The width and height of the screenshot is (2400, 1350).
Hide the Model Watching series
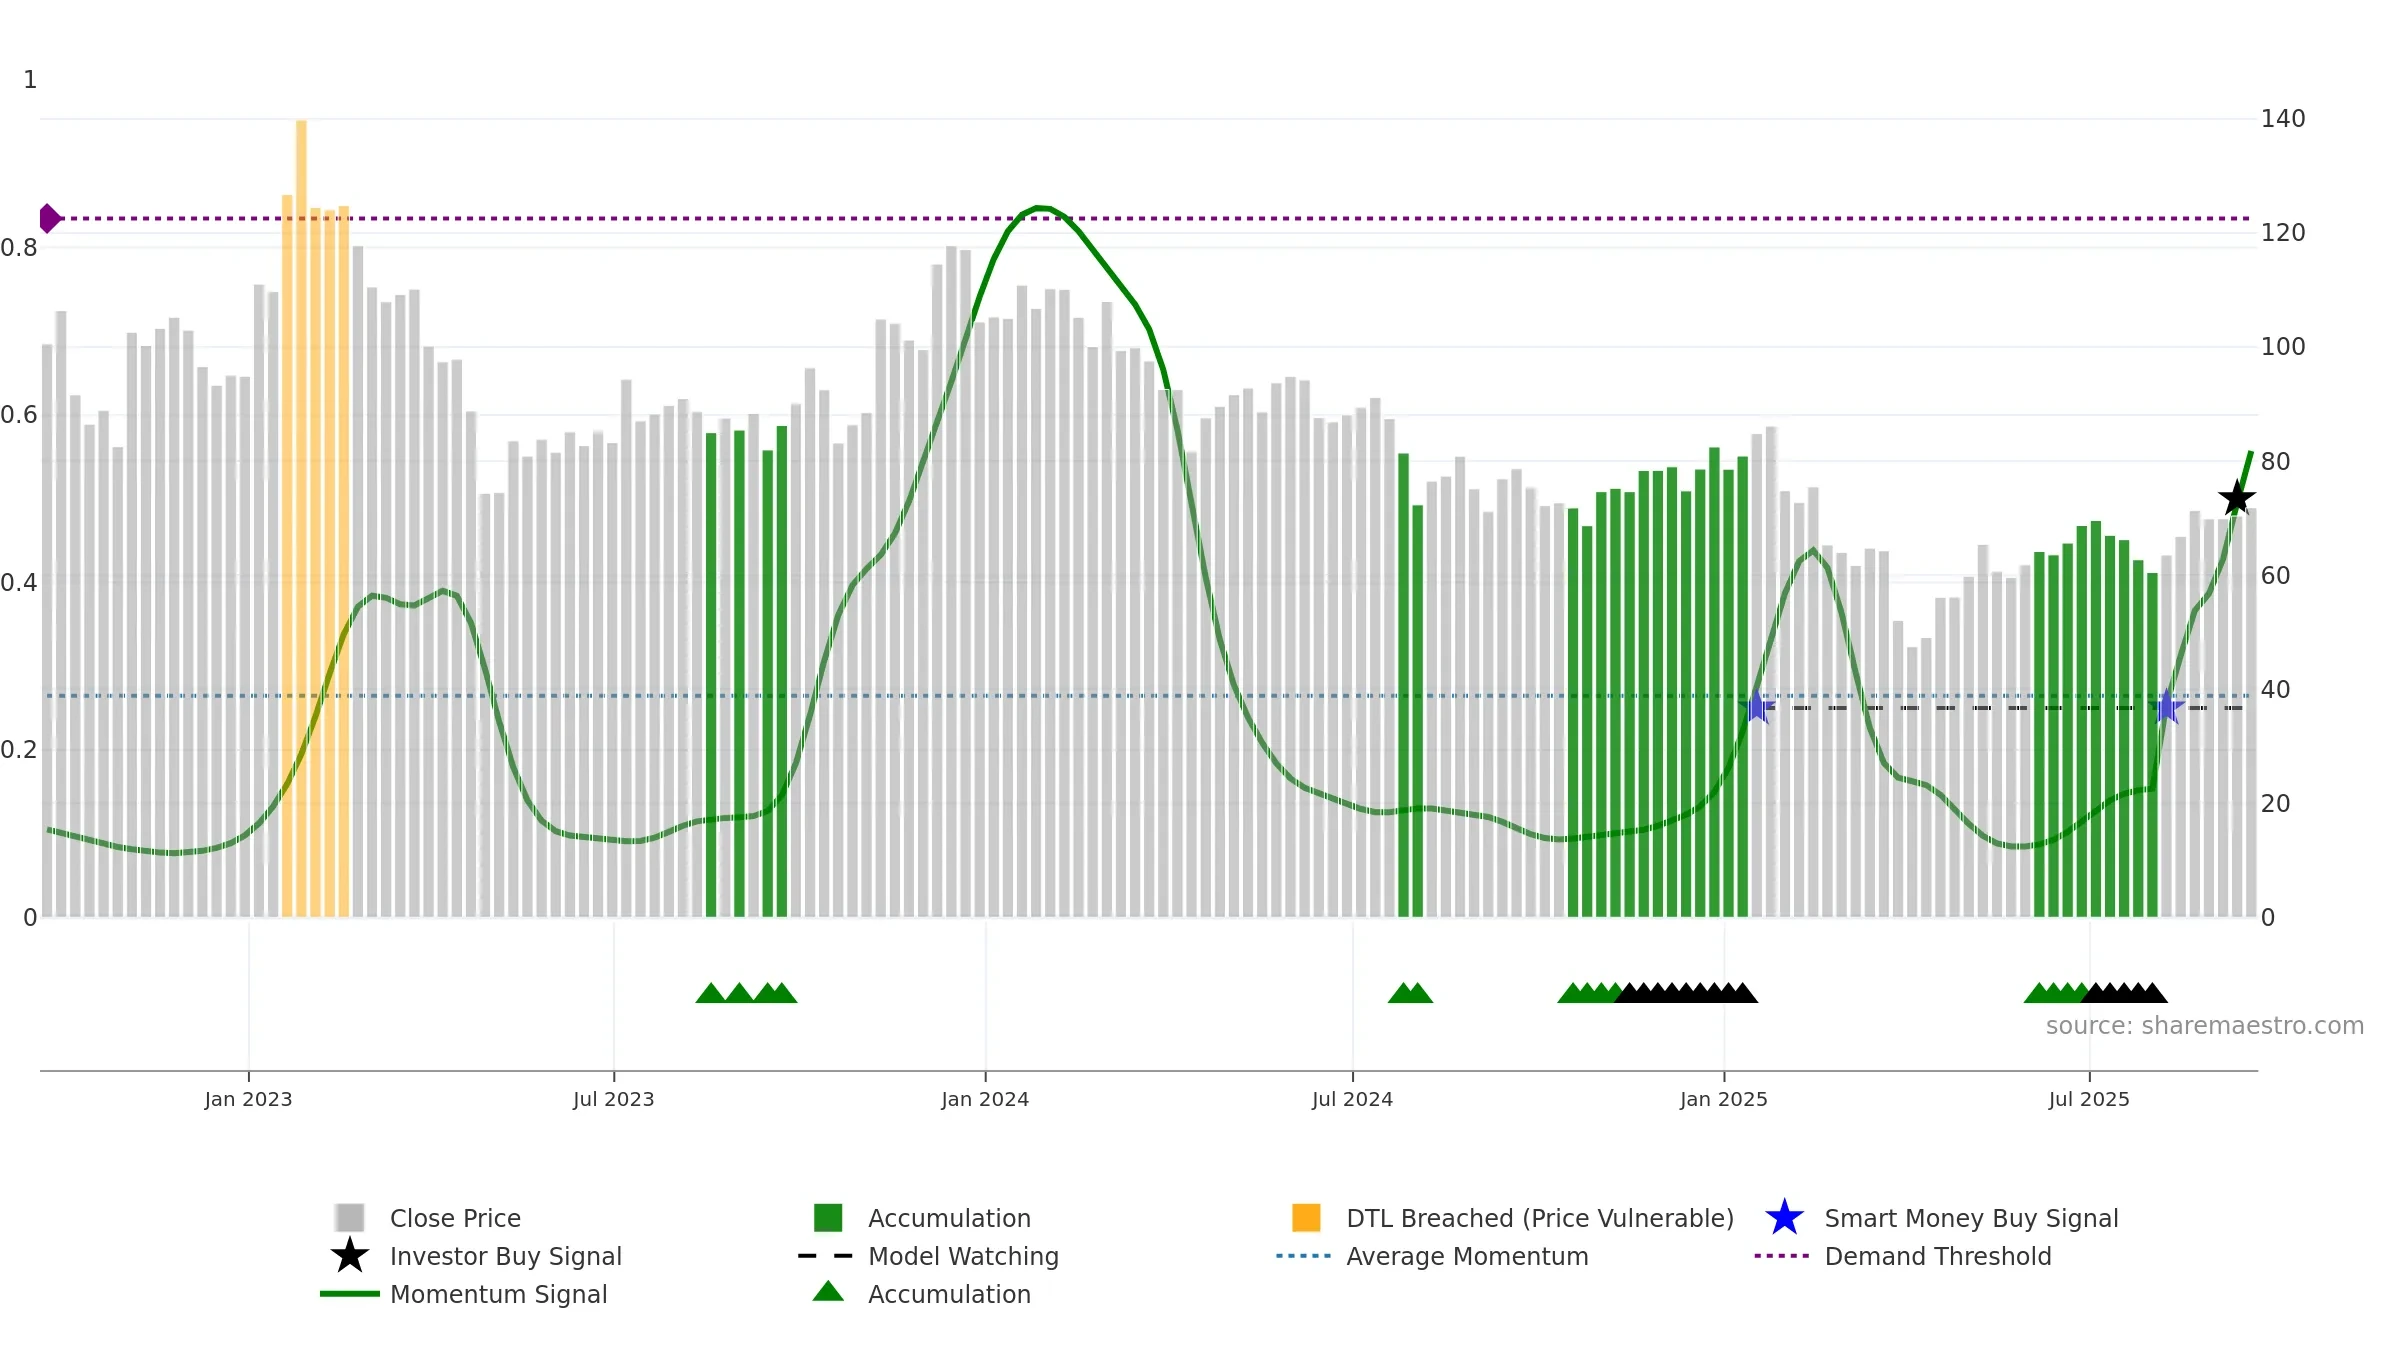(x=963, y=1256)
